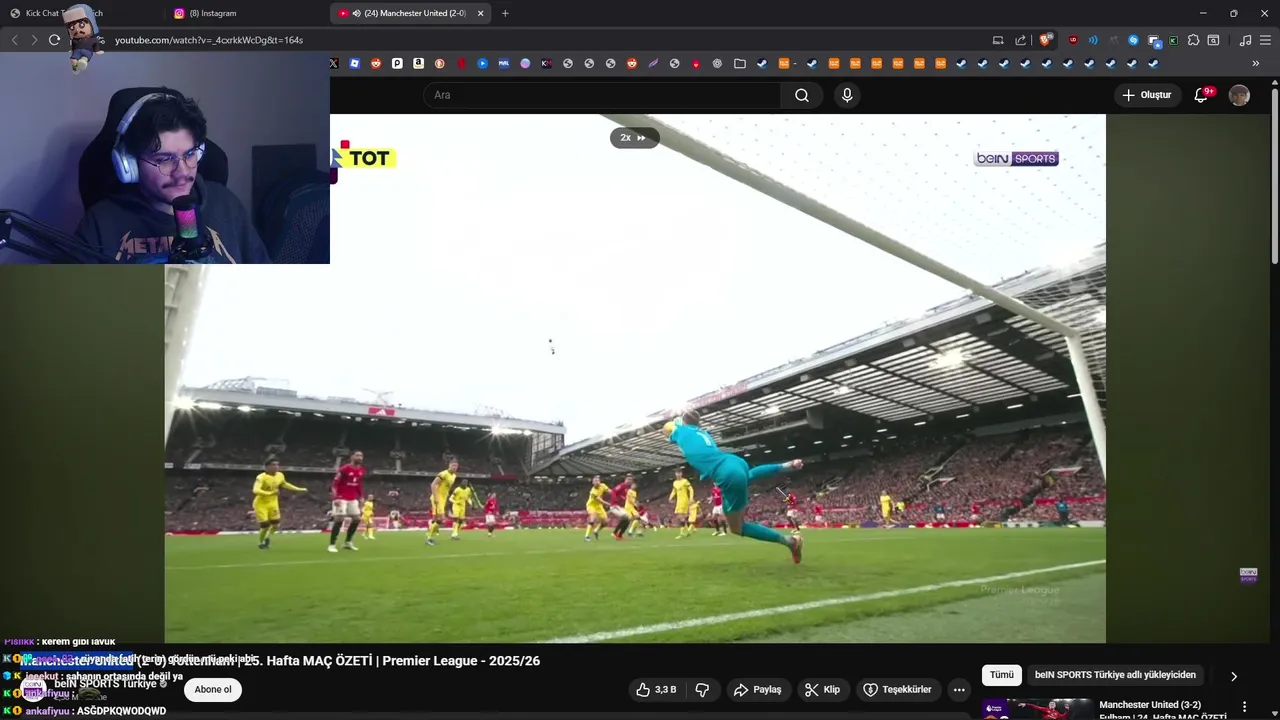Open the YouTube account avatar menu
1280x720 pixels.
point(1239,95)
